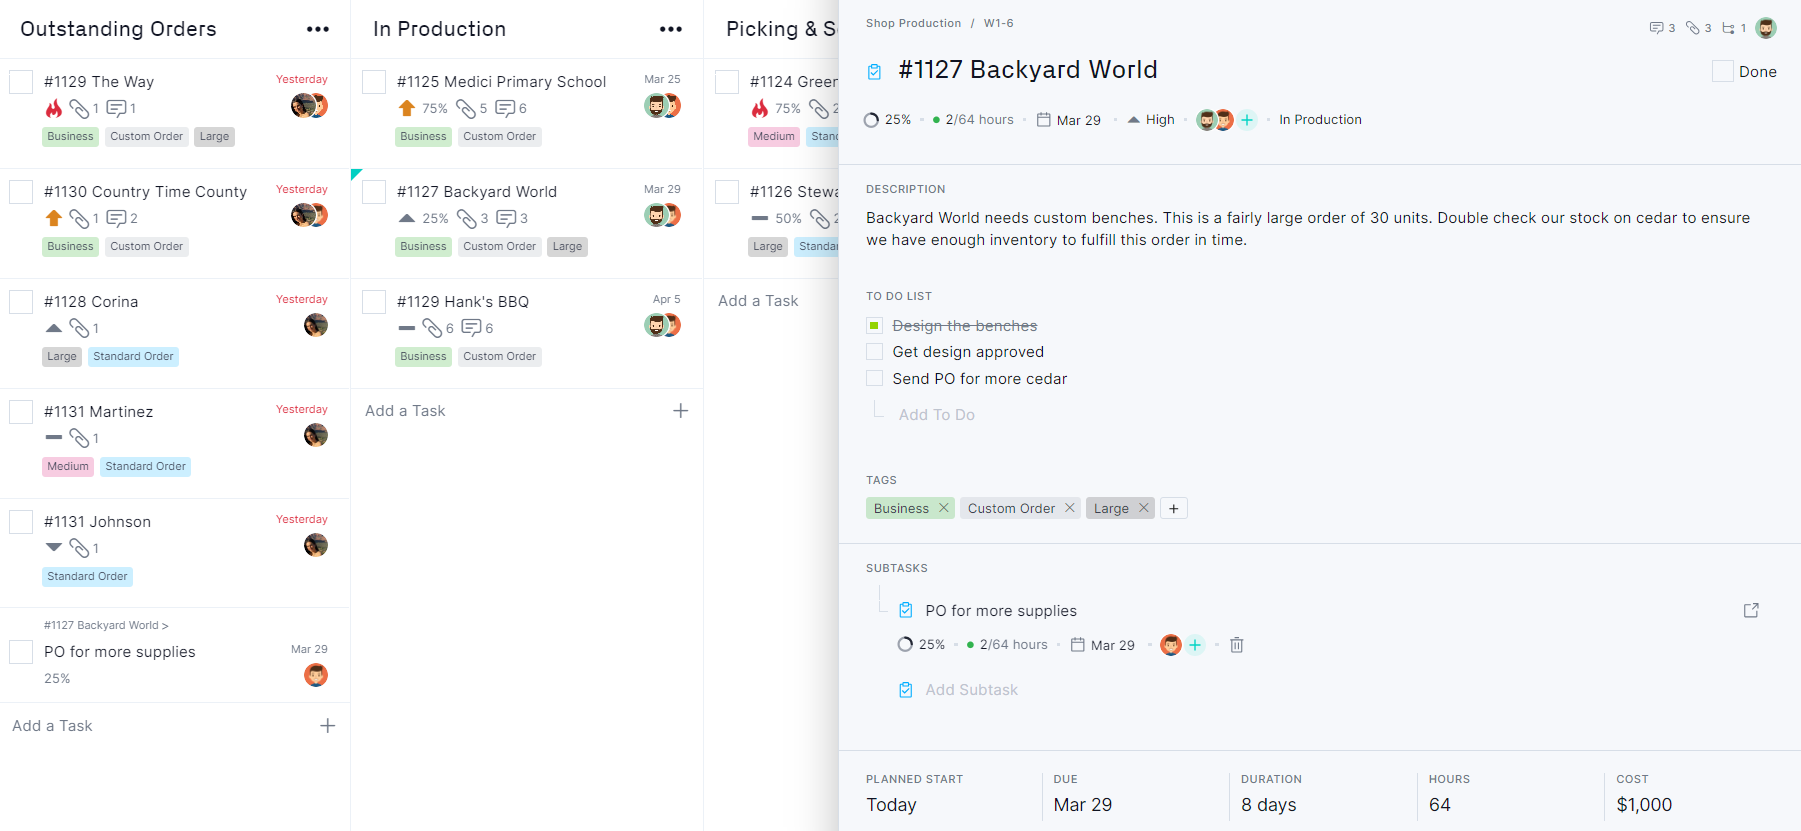Screen dimensions: 1801x831
Task: Uncheck Design the benches to-do
Action: (x=874, y=325)
